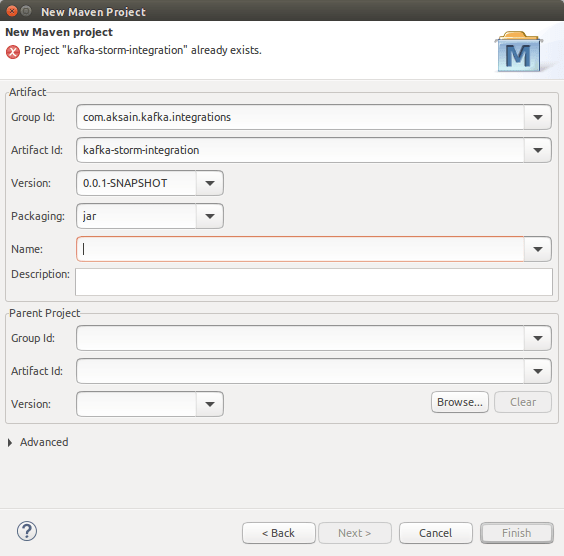Viewport: 564px width, 556px height.
Task: Open the Parent Project Artifact Id dropdown arrow
Action: tap(537, 371)
